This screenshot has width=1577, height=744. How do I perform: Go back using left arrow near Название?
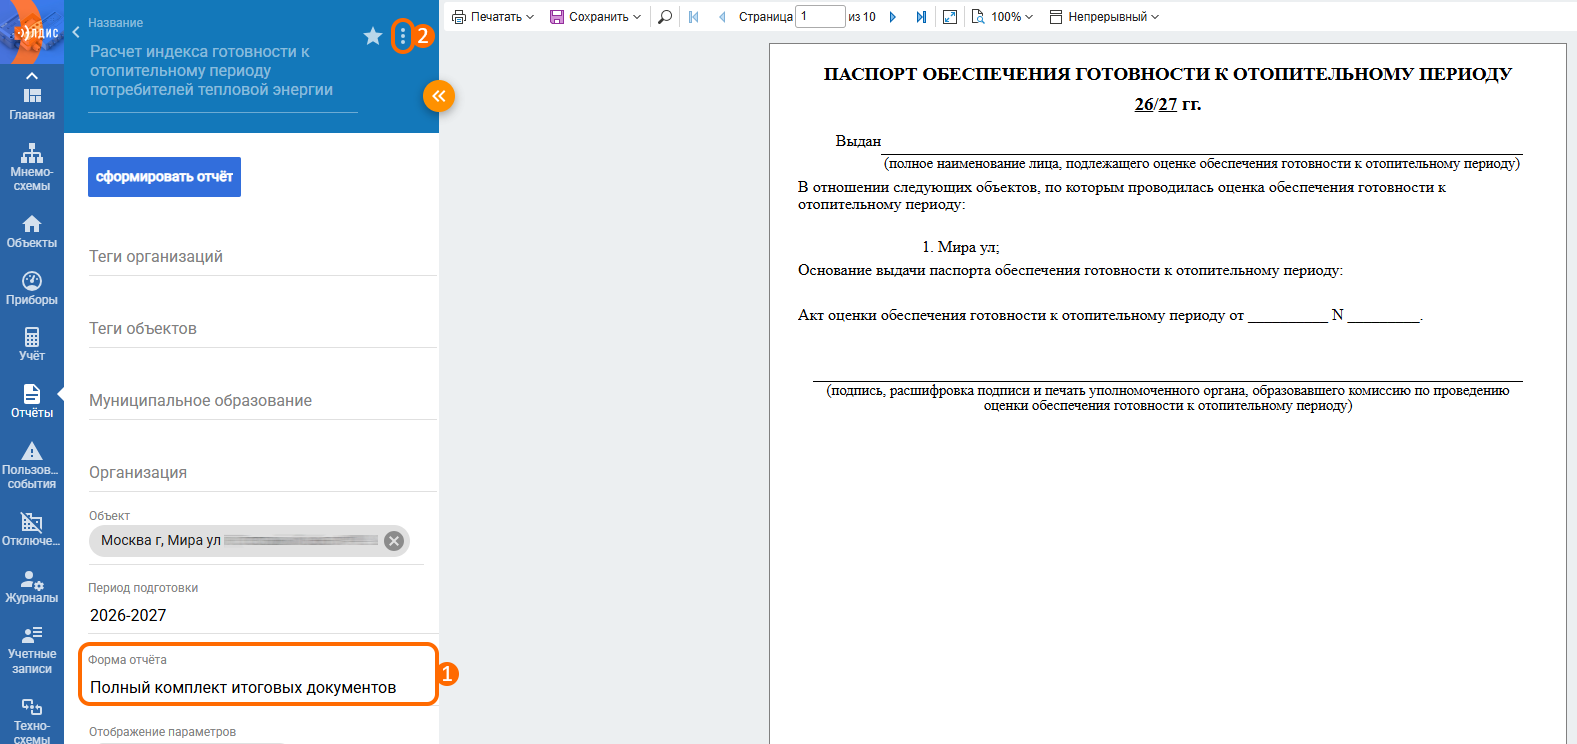(76, 32)
